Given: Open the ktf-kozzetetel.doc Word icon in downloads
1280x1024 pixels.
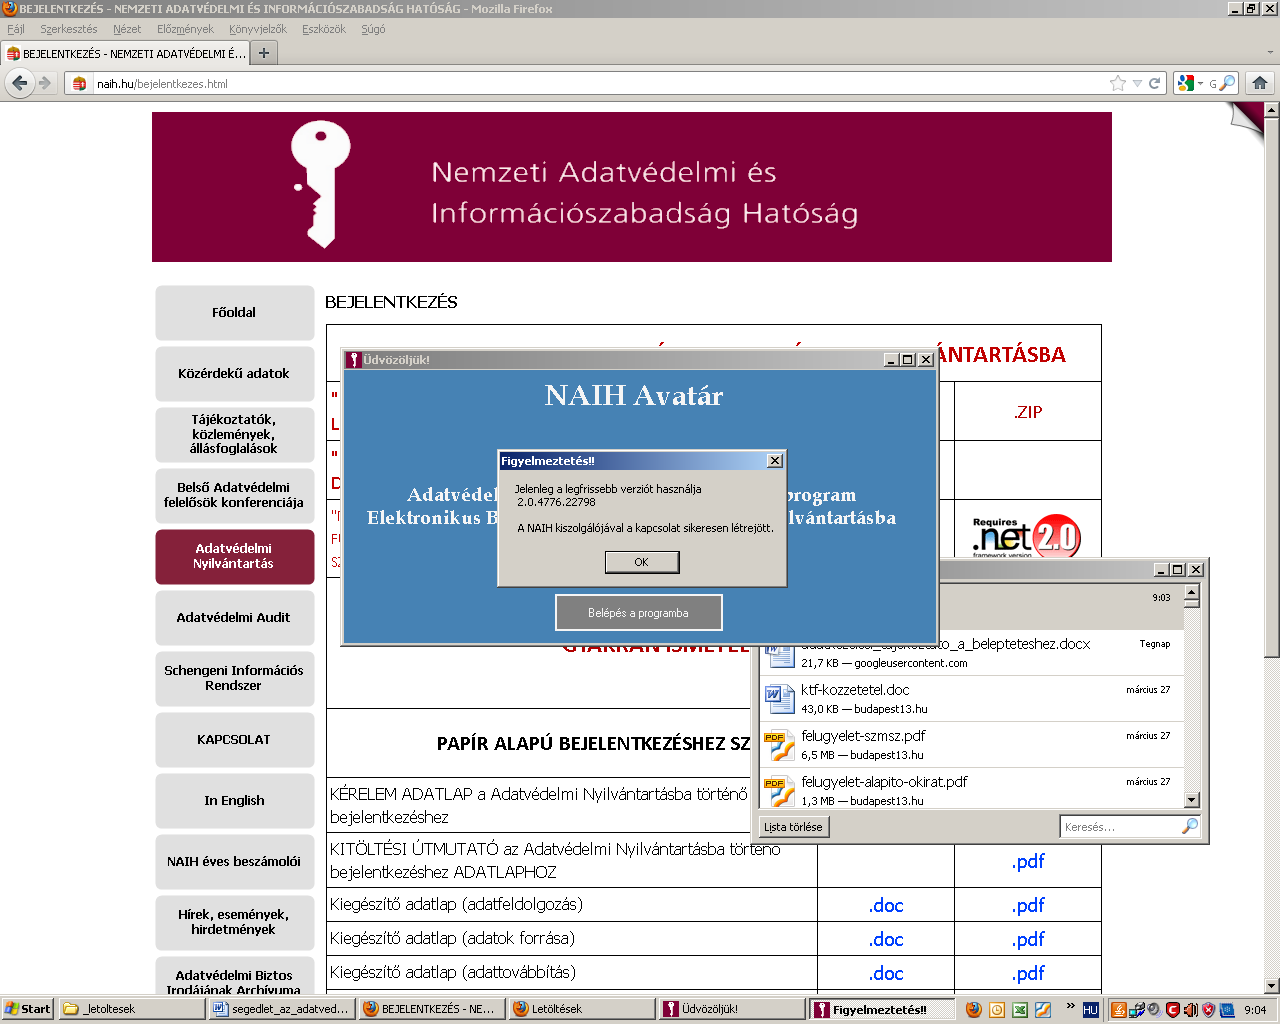Looking at the screenshot, I should (x=779, y=699).
